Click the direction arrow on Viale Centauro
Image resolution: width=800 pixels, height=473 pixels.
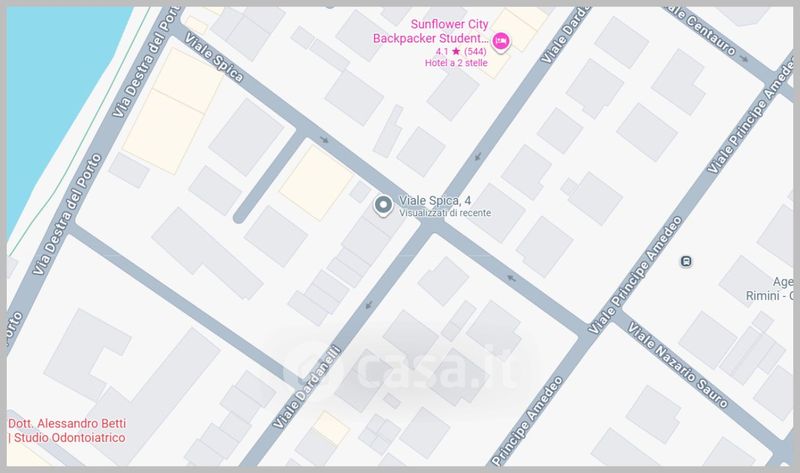point(744,59)
